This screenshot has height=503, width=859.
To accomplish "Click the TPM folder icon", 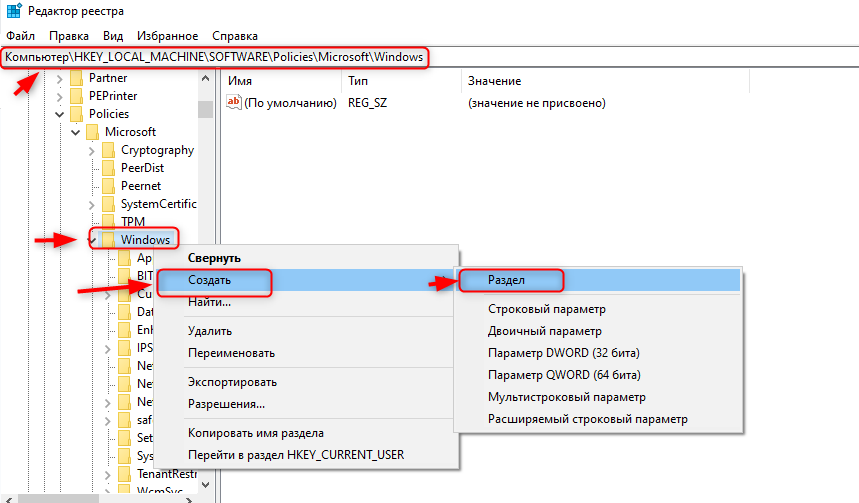I will (108, 222).
